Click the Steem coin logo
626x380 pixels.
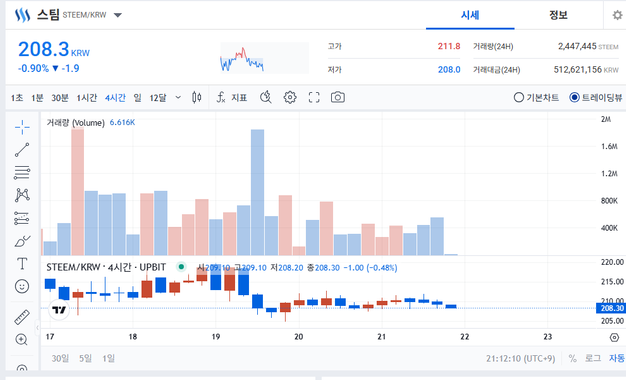22,15
